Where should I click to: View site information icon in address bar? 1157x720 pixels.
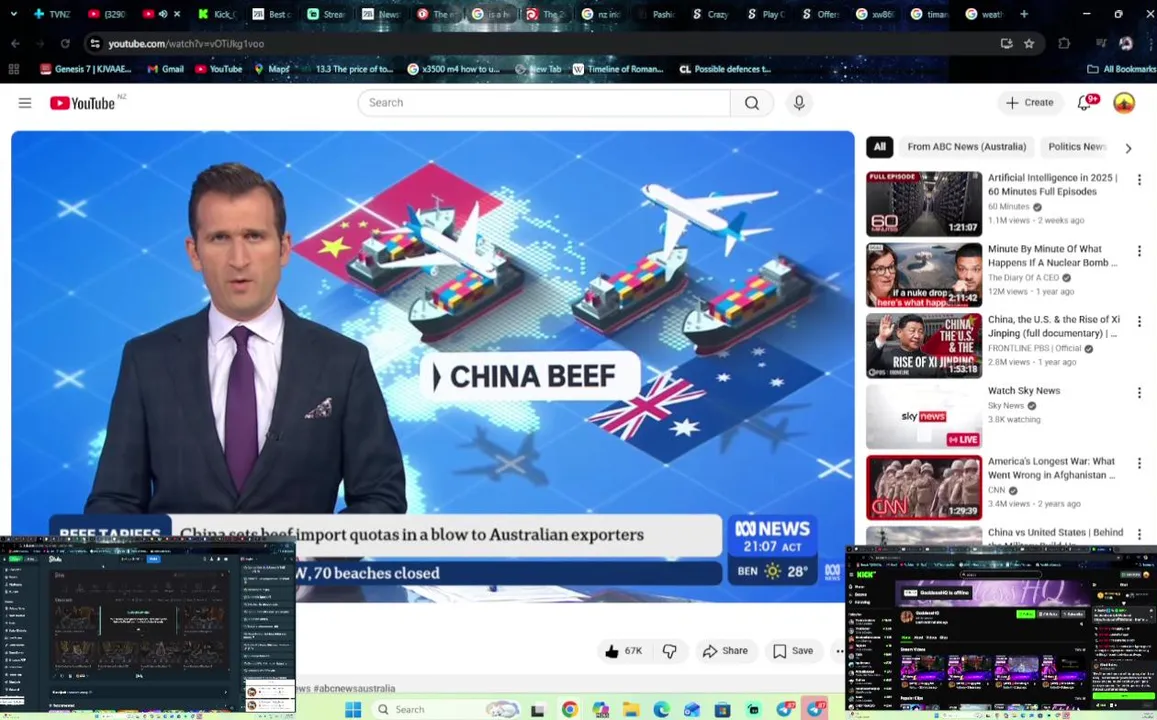tap(94, 44)
